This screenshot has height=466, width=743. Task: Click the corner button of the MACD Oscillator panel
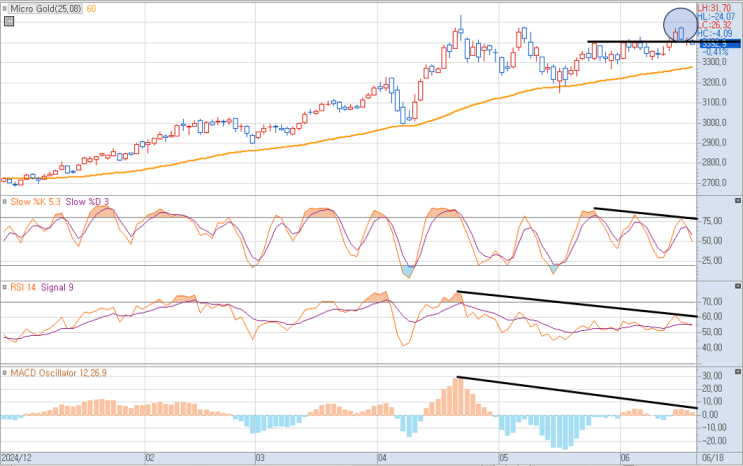738,372
